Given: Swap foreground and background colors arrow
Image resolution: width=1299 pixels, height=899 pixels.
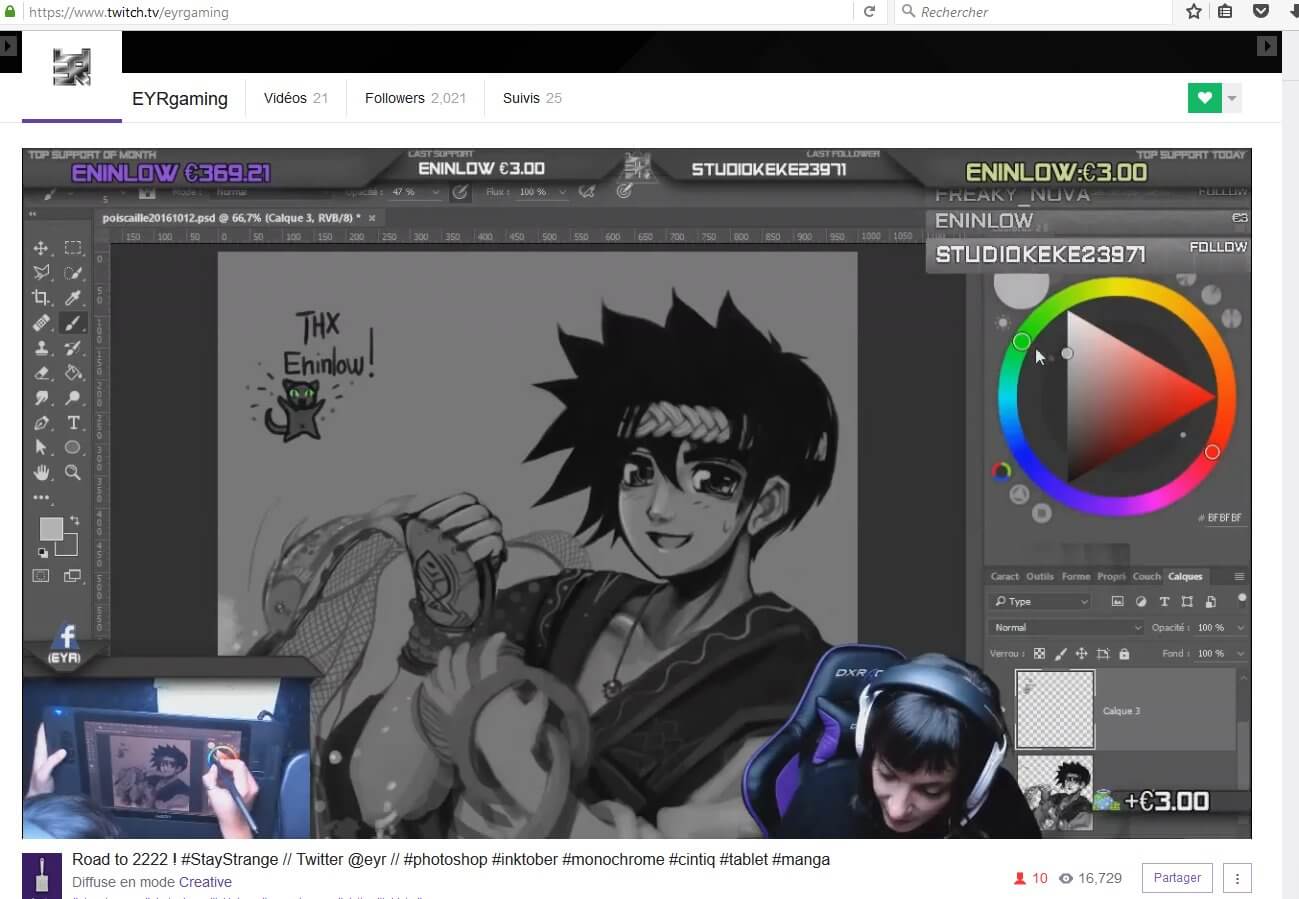Looking at the screenshot, I should pyautogui.click(x=74, y=521).
